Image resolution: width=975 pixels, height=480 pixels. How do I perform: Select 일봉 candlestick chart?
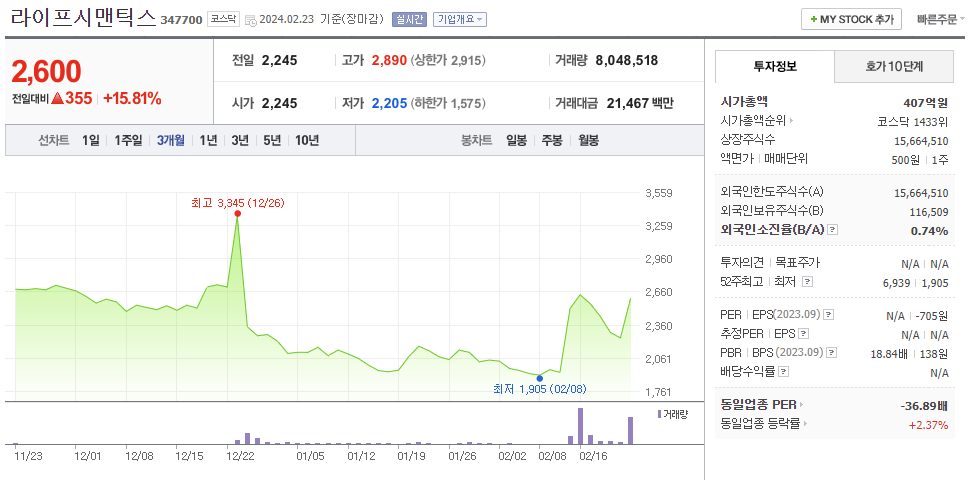516,141
